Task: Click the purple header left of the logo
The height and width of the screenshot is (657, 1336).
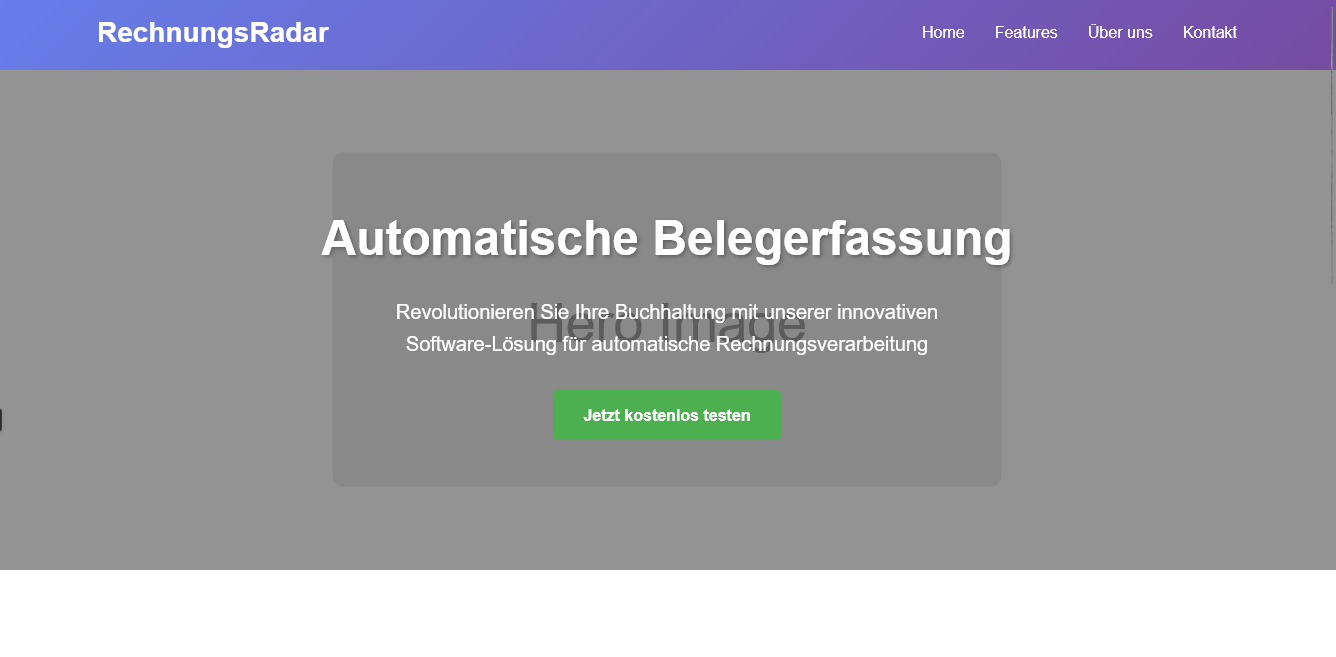Action: click(45, 33)
